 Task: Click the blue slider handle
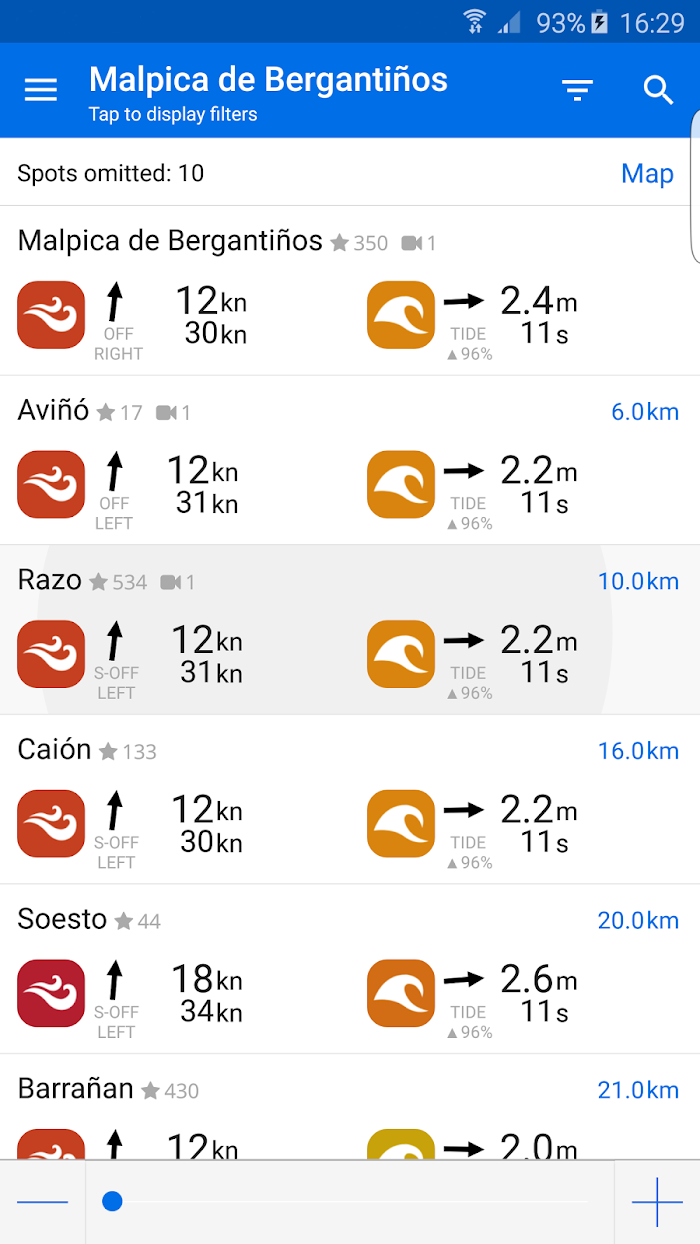coord(112,1201)
